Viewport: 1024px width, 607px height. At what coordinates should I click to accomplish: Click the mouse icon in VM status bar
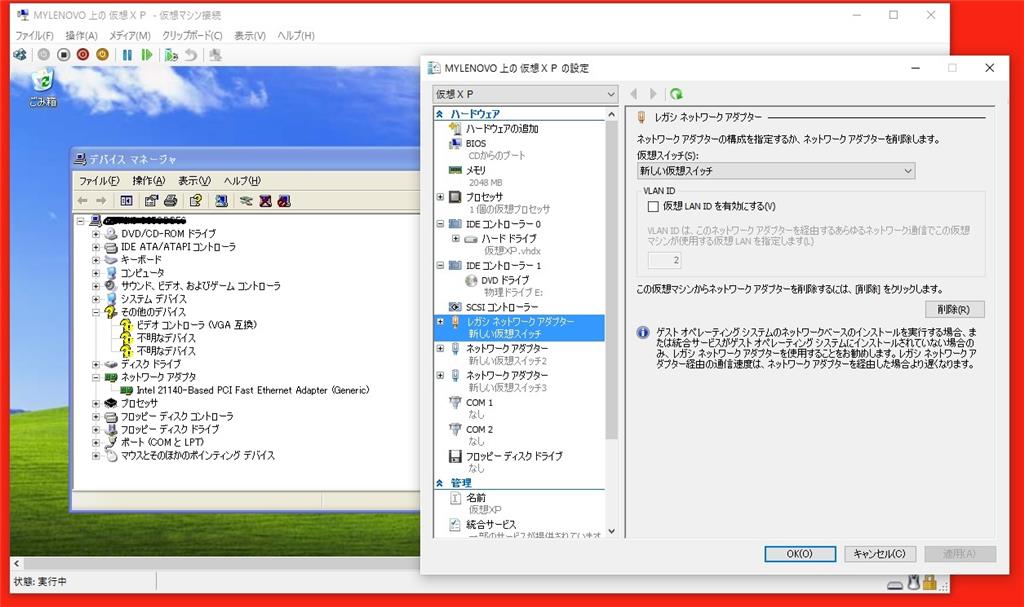point(914,582)
